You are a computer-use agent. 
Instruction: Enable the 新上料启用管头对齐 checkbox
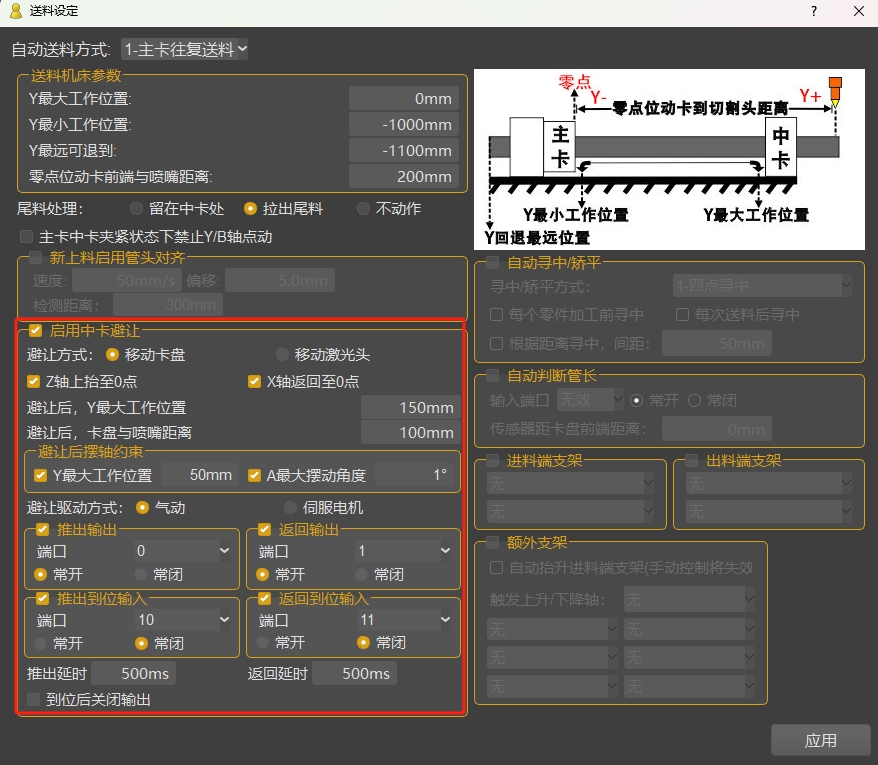tap(36, 258)
